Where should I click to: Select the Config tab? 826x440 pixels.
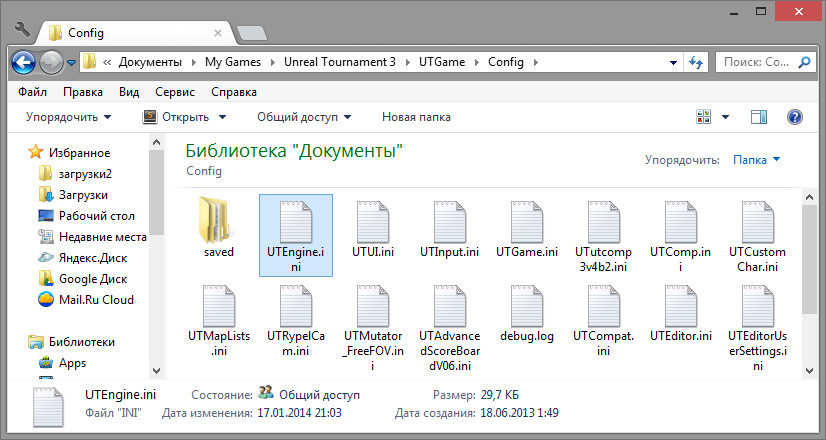click(134, 33)
